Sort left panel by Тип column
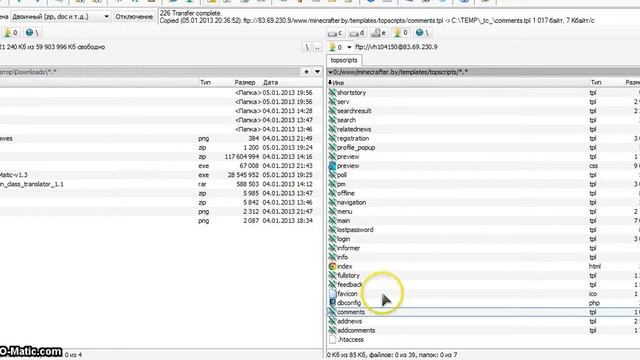The height and width of the screenshot is (360, 640). coord(205,82)
